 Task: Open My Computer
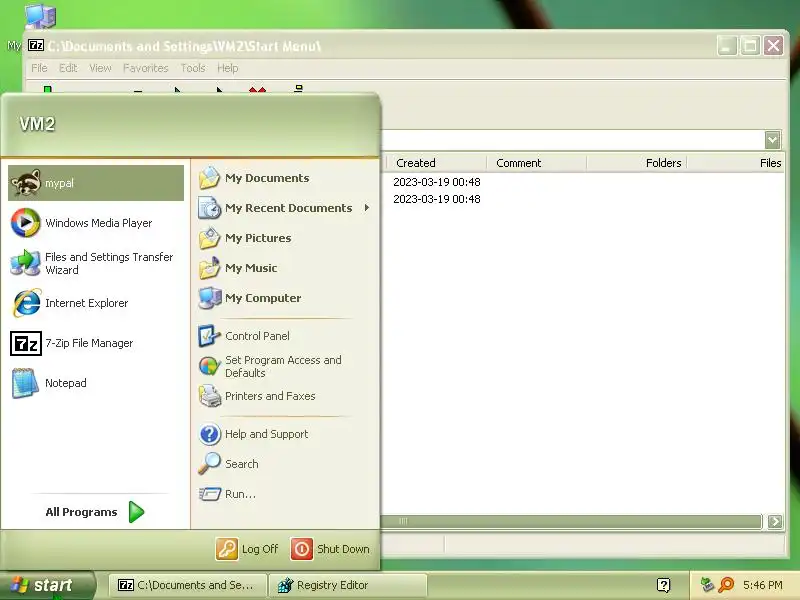tap(285, 298)
